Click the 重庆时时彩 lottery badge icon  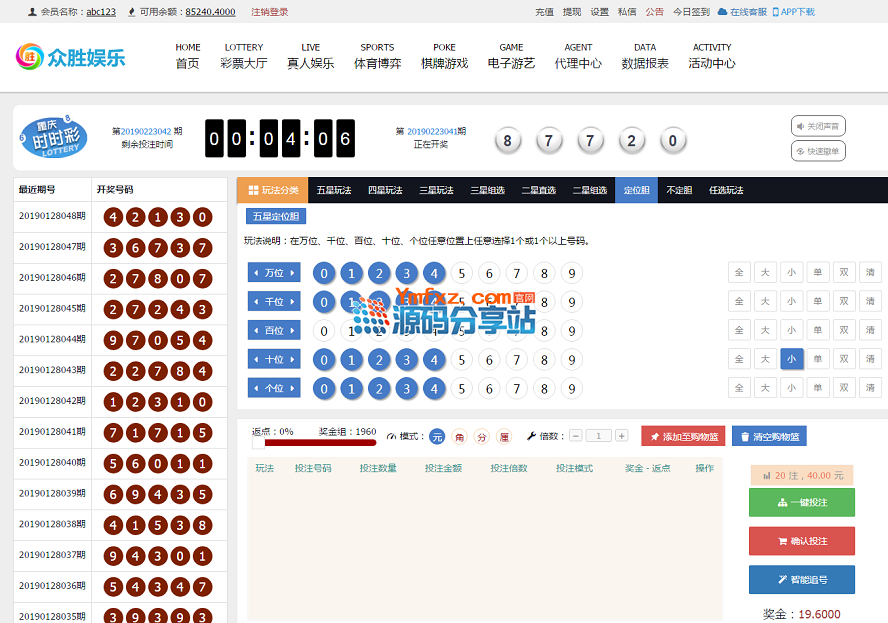53,137
